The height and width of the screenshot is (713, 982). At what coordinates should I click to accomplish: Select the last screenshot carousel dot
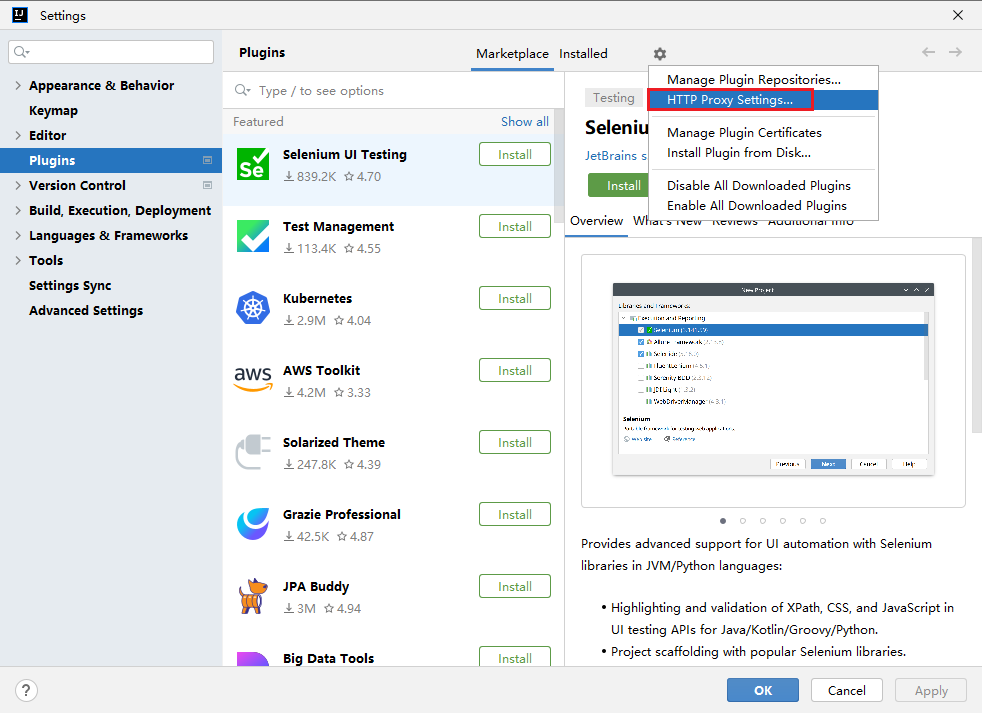pos(823,521)
